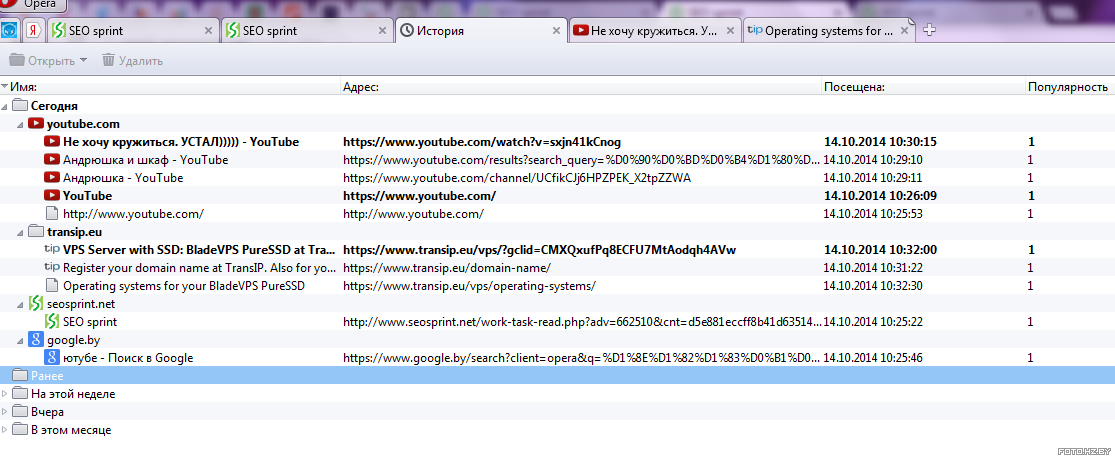The width and height of the screenshot is (1115, 459).
Task: Switch to the first SEO sprint tab
Action: (133, 31)
